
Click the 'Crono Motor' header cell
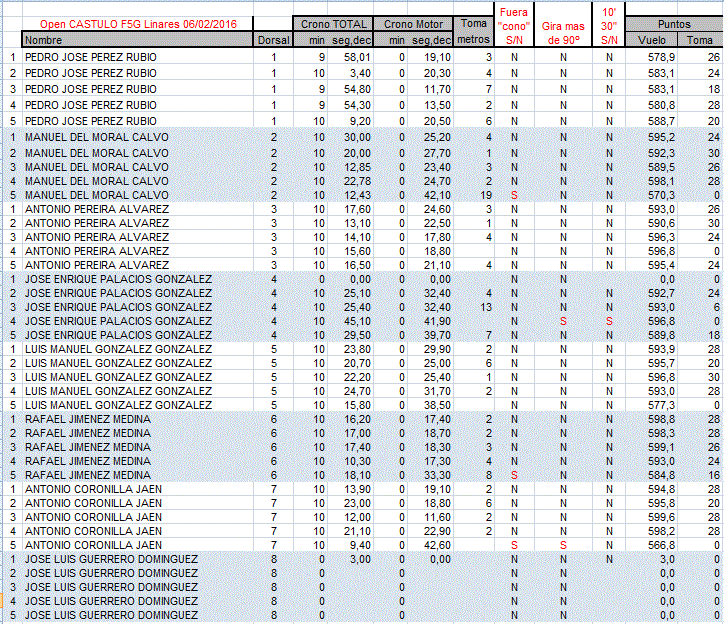(413, 24)
